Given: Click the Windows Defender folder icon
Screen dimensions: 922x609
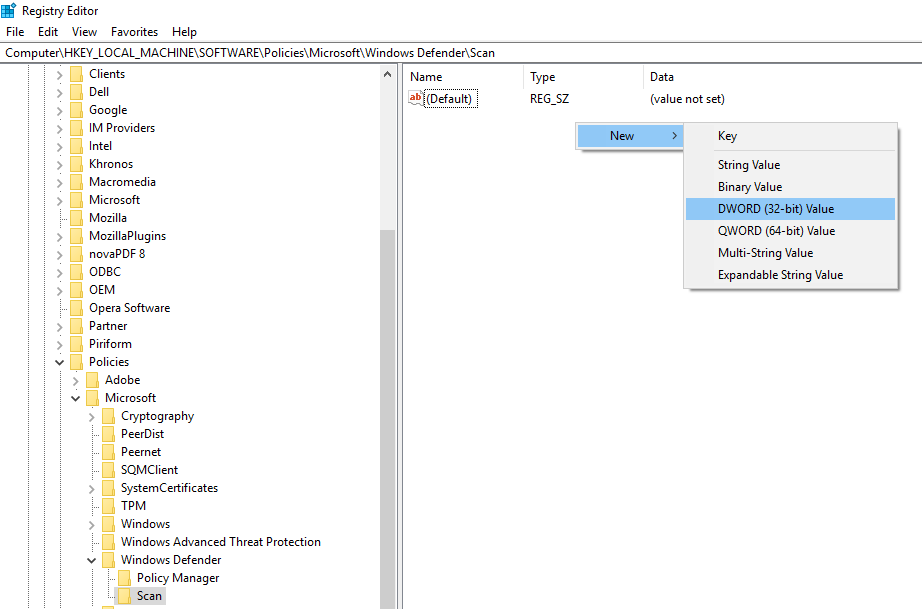Looking at the screenshot, I should [110, 559].
